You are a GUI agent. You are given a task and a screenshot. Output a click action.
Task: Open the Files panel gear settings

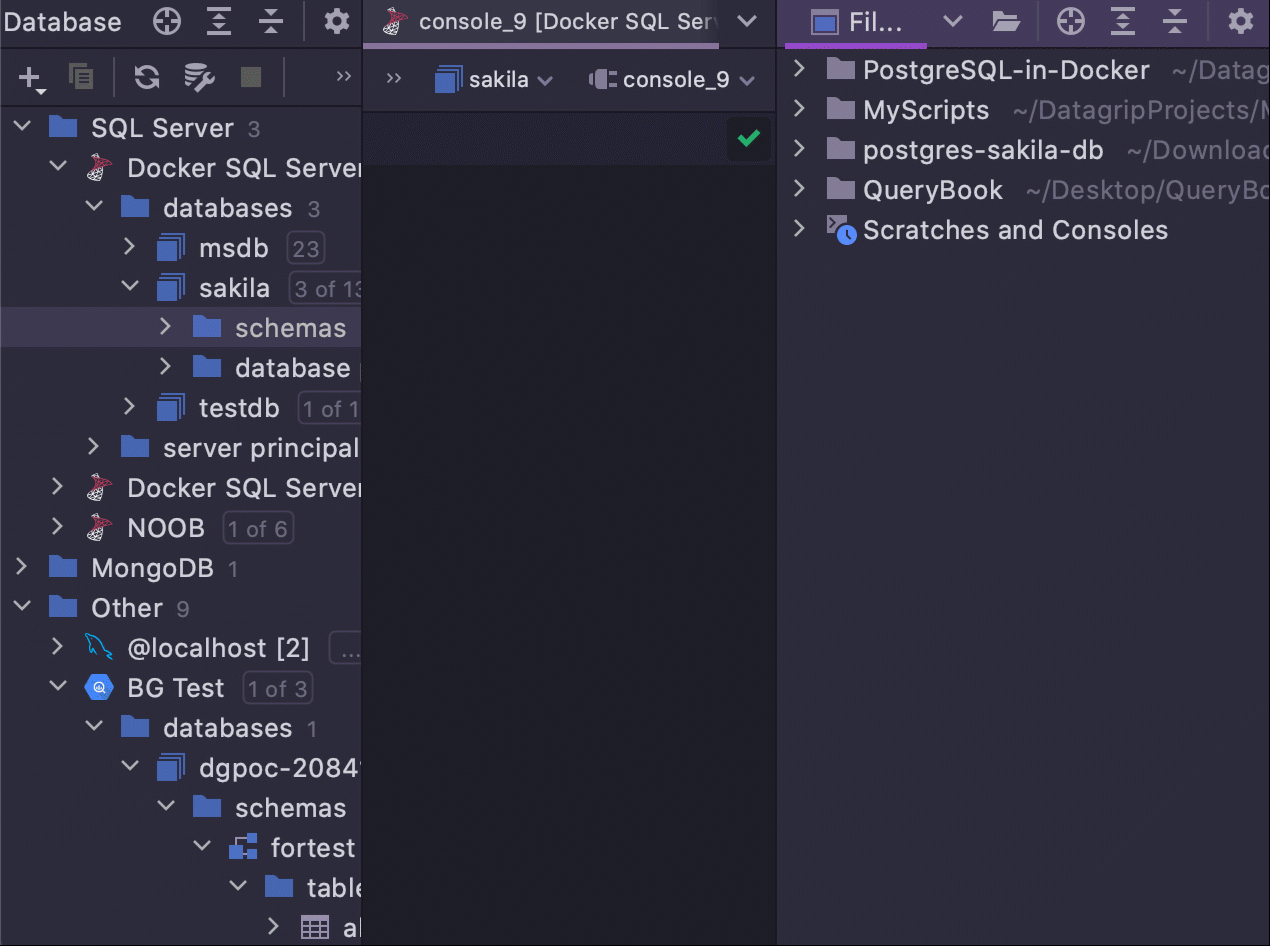[x=1241, y=21]
